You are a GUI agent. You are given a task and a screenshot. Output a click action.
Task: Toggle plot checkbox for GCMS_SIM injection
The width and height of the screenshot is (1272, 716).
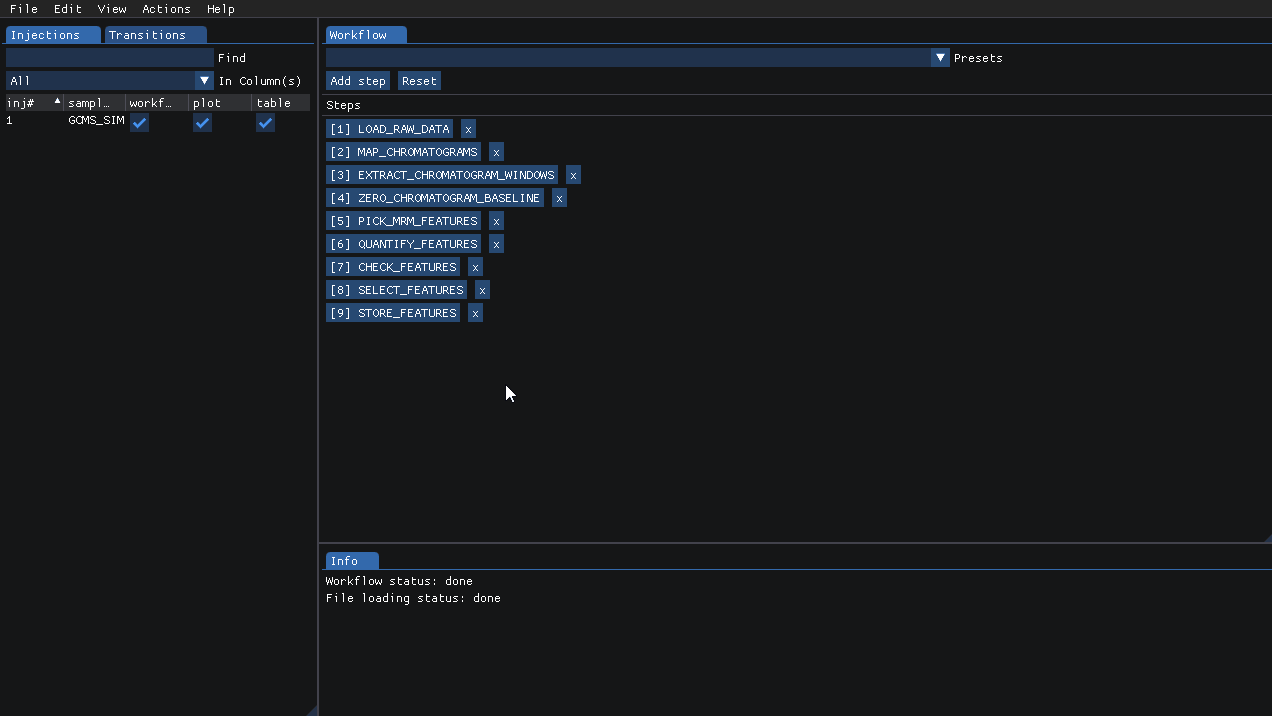point(202,122)
